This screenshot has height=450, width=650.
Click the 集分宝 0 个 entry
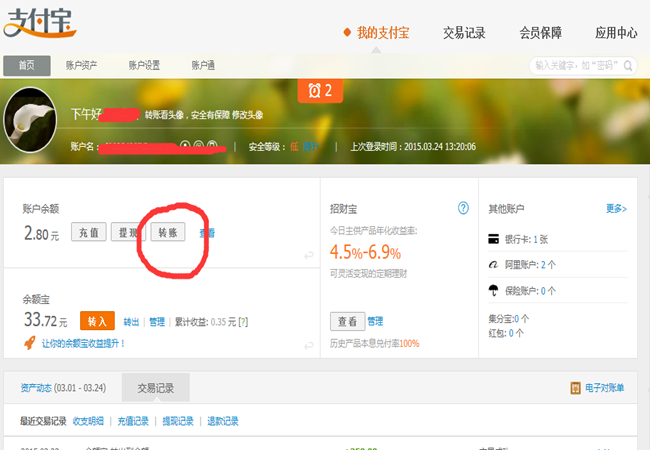pyautogui.click(x=509, y=319)
